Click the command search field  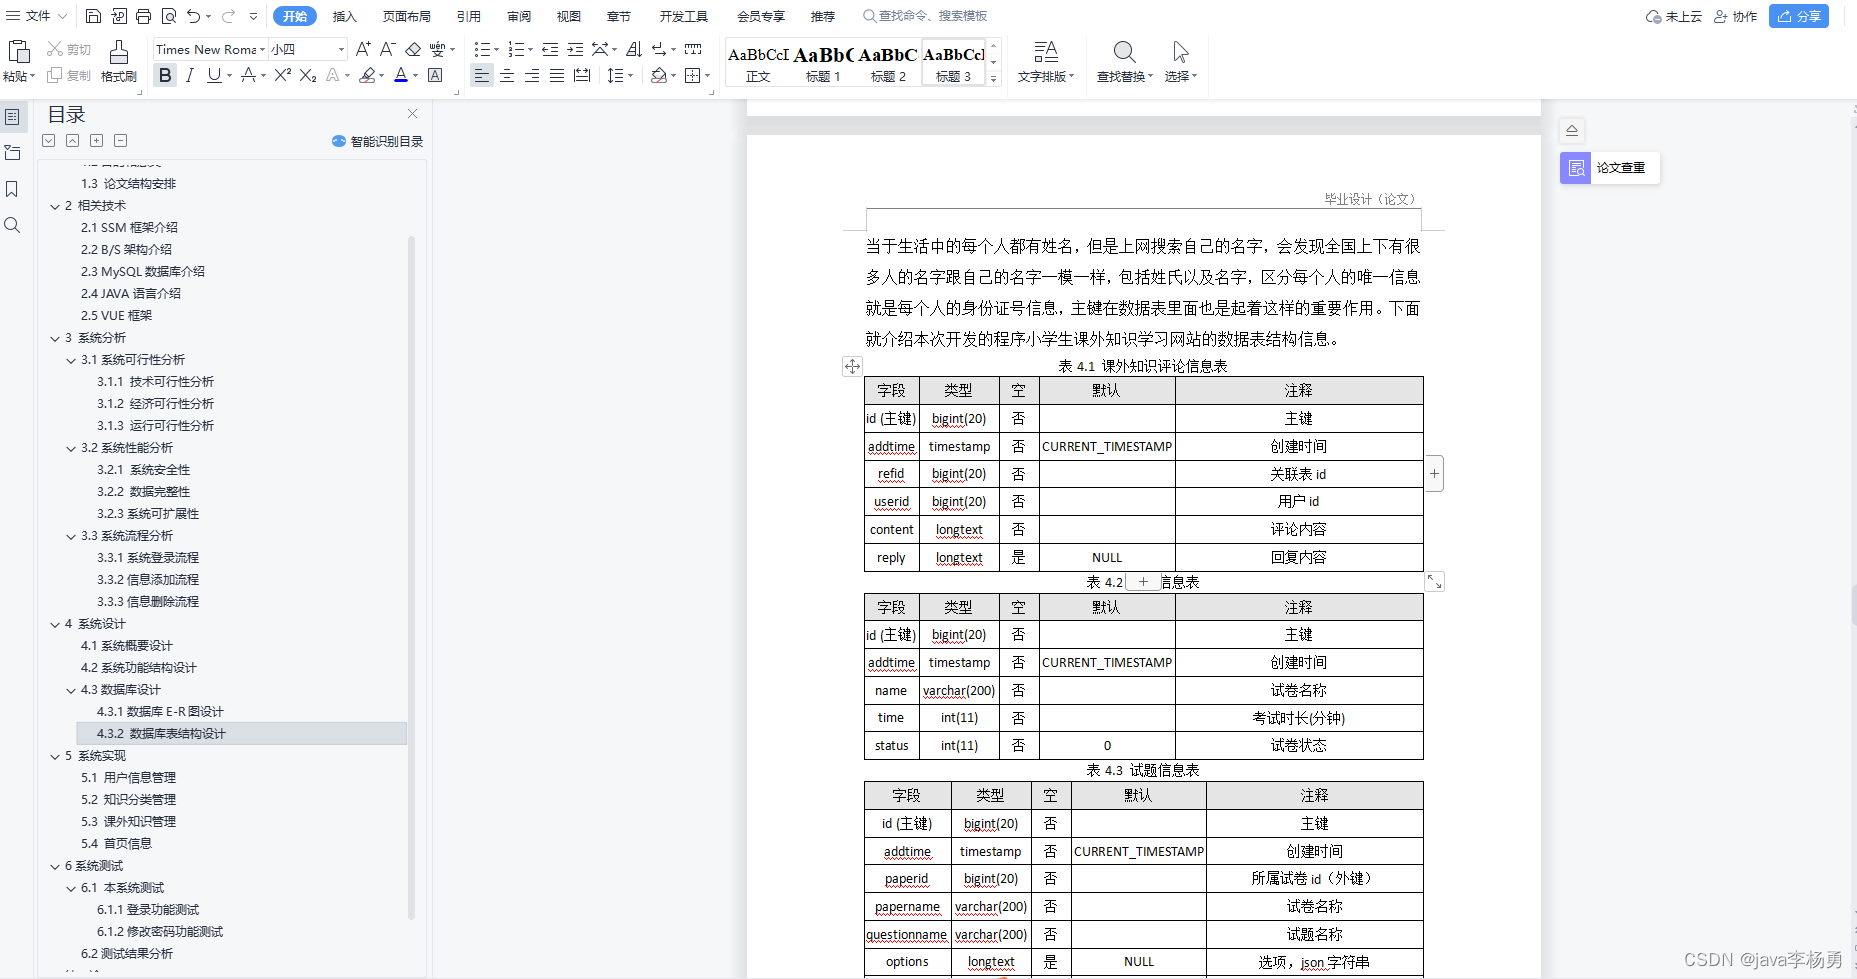point(925,16)
